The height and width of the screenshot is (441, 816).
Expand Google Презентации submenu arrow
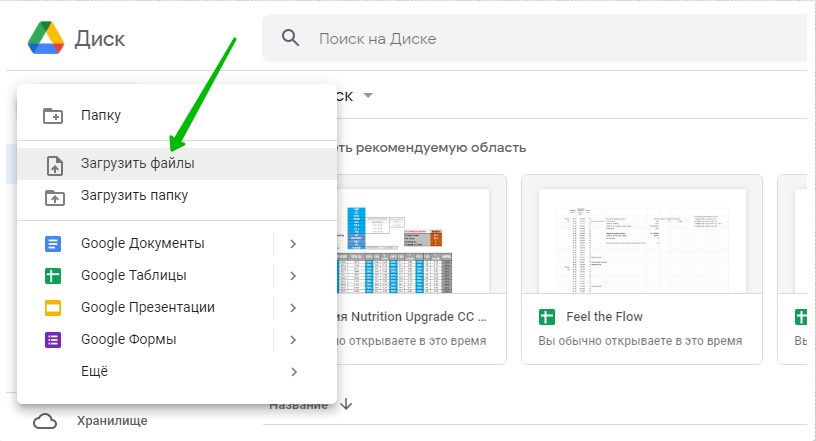[294, 308]
